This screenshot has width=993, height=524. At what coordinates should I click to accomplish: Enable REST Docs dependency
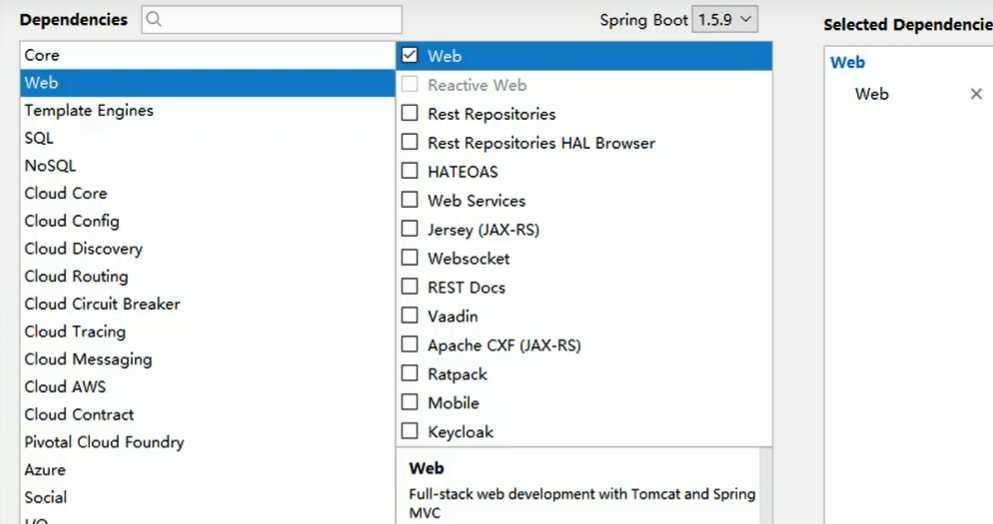point(410,286)
